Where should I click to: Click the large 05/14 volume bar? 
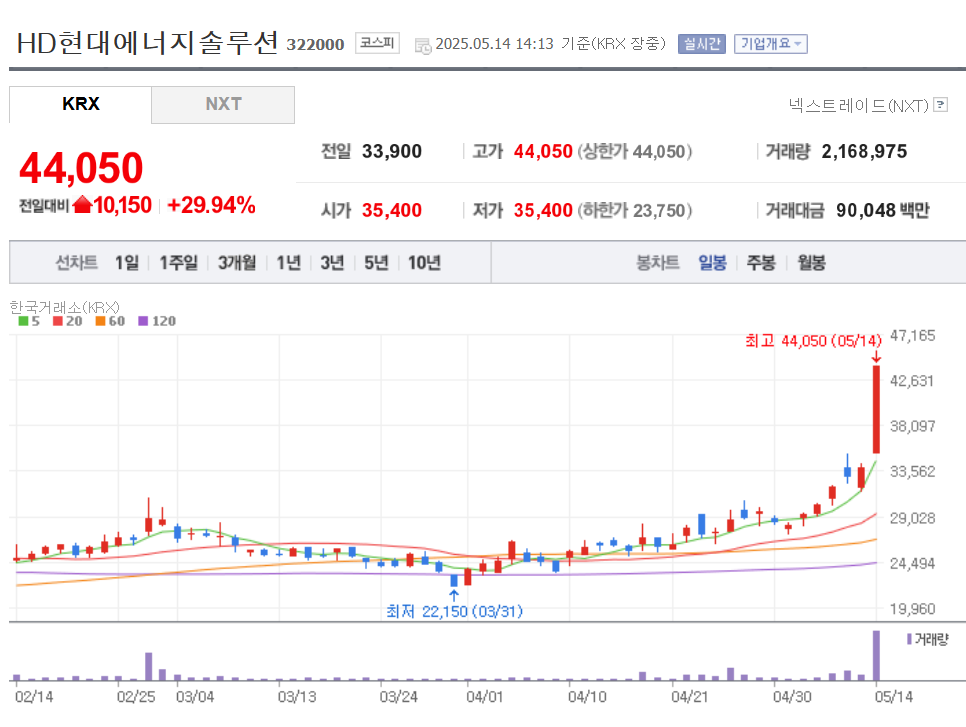(x=876, y=656)
